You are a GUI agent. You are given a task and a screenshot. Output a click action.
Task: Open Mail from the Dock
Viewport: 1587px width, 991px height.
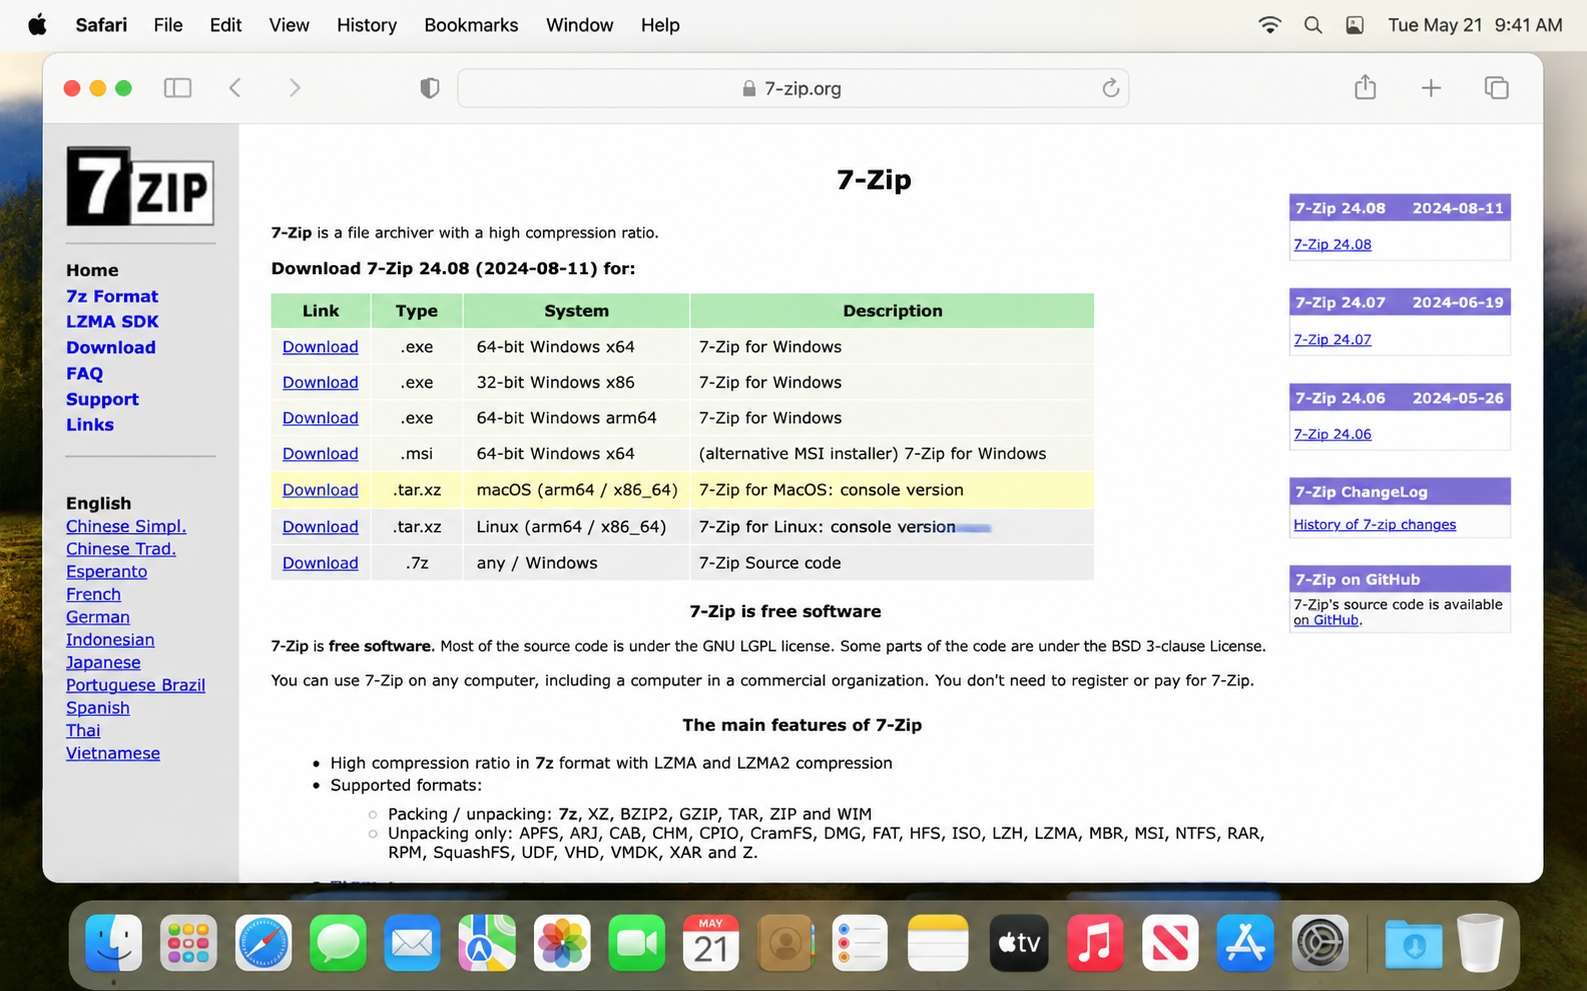412,942
